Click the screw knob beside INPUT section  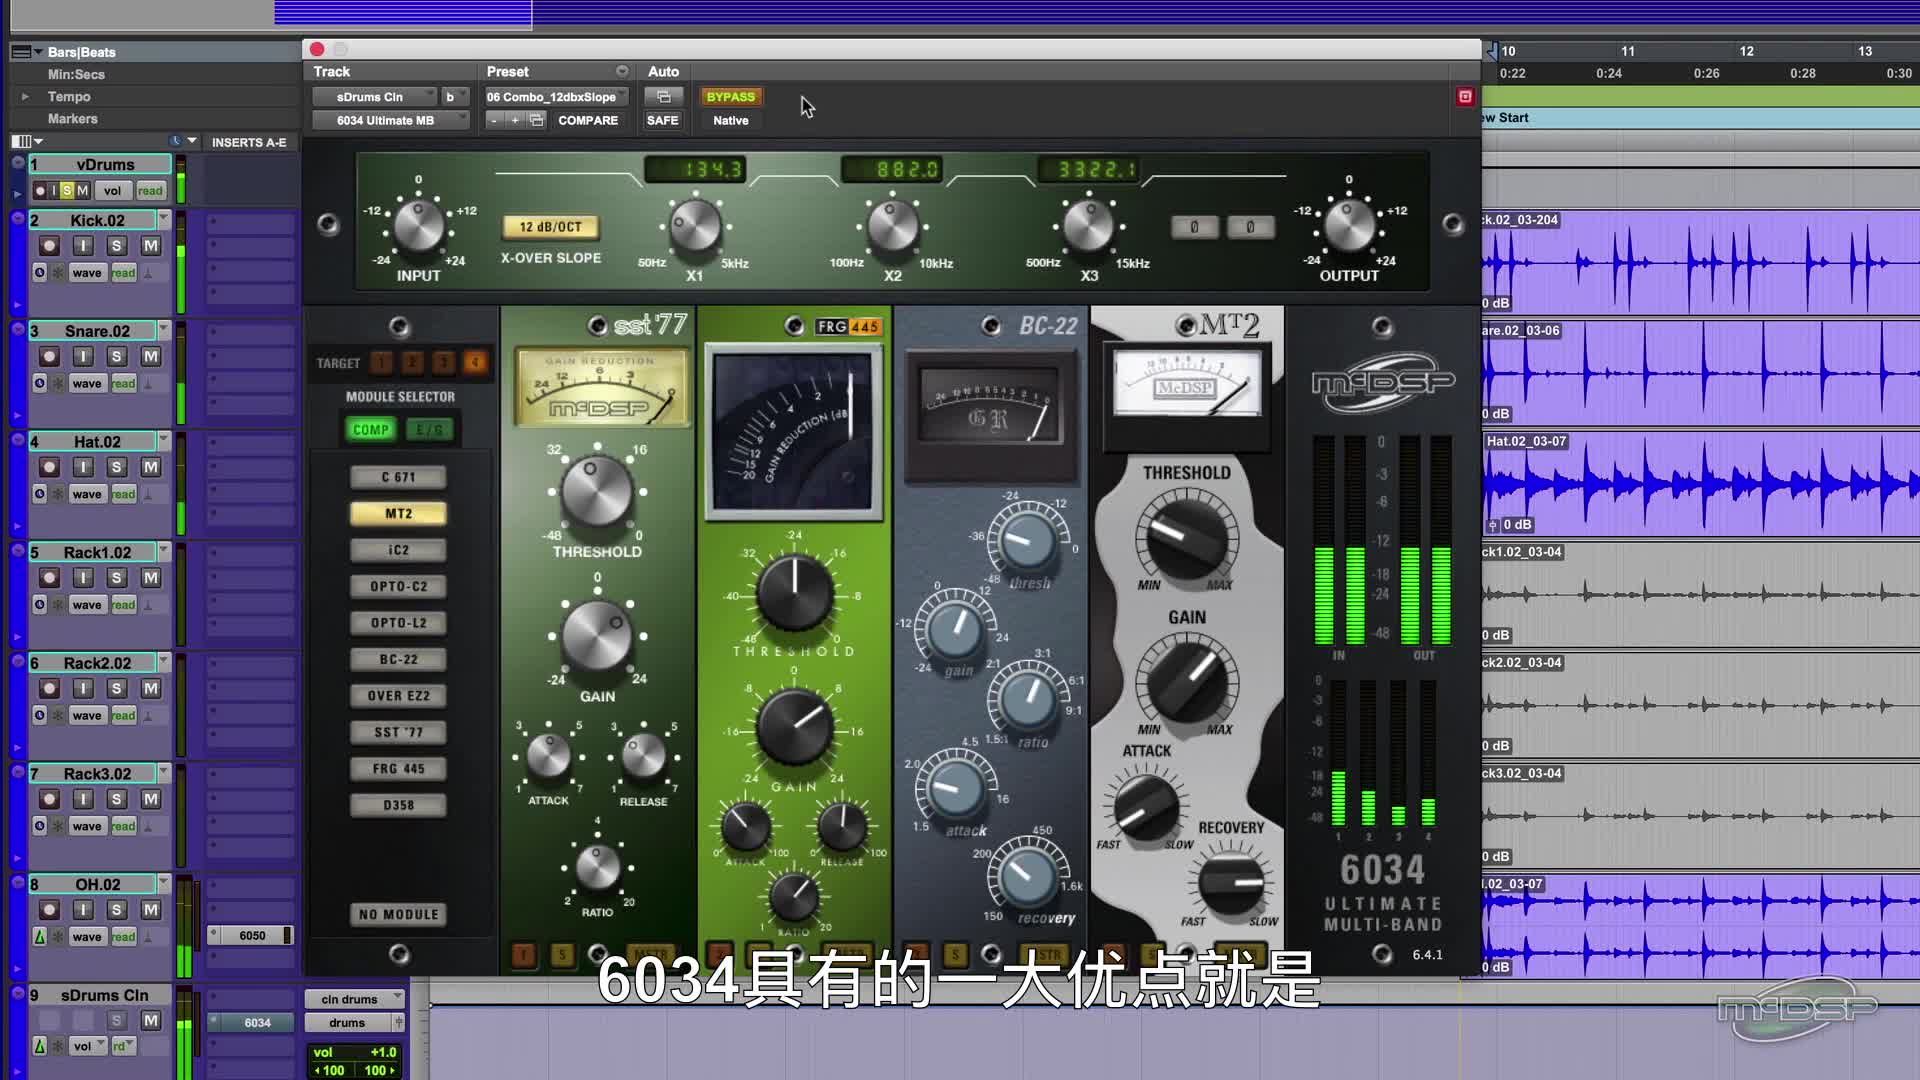click(x=328, y=224)
